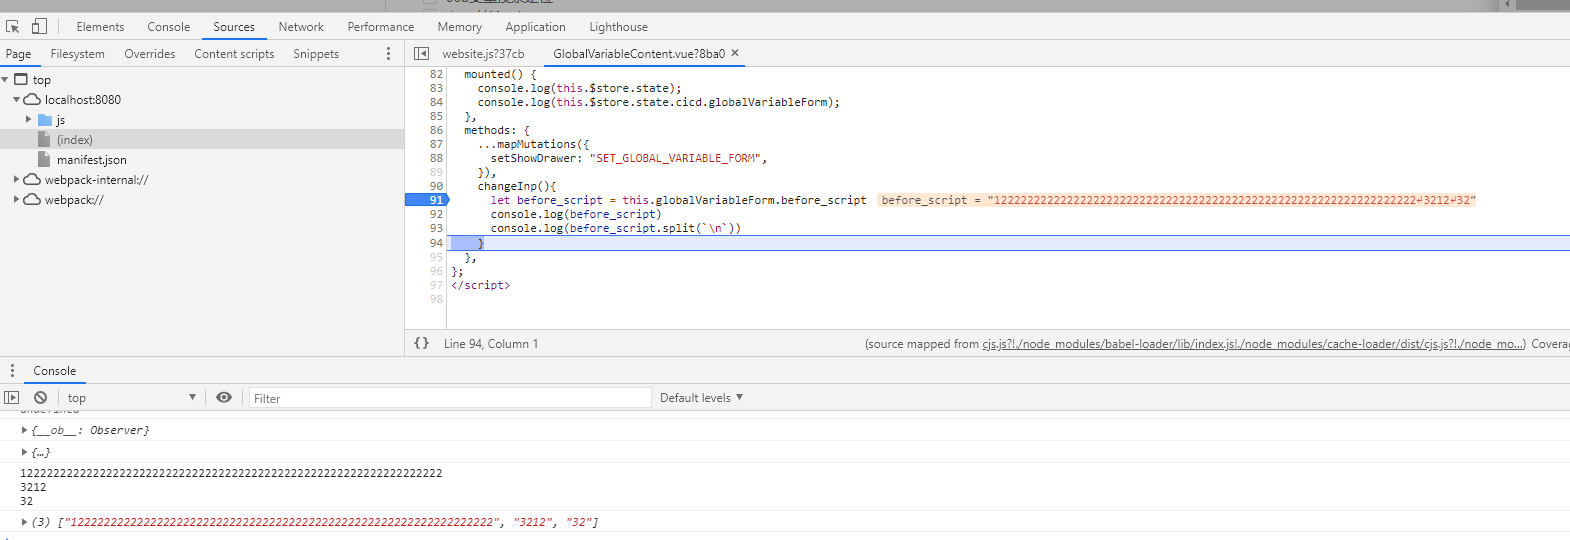The height and width of the screenshot is (540, 1570).
Task: Open the Lighthouse panel tab
Action: point(618,27)
